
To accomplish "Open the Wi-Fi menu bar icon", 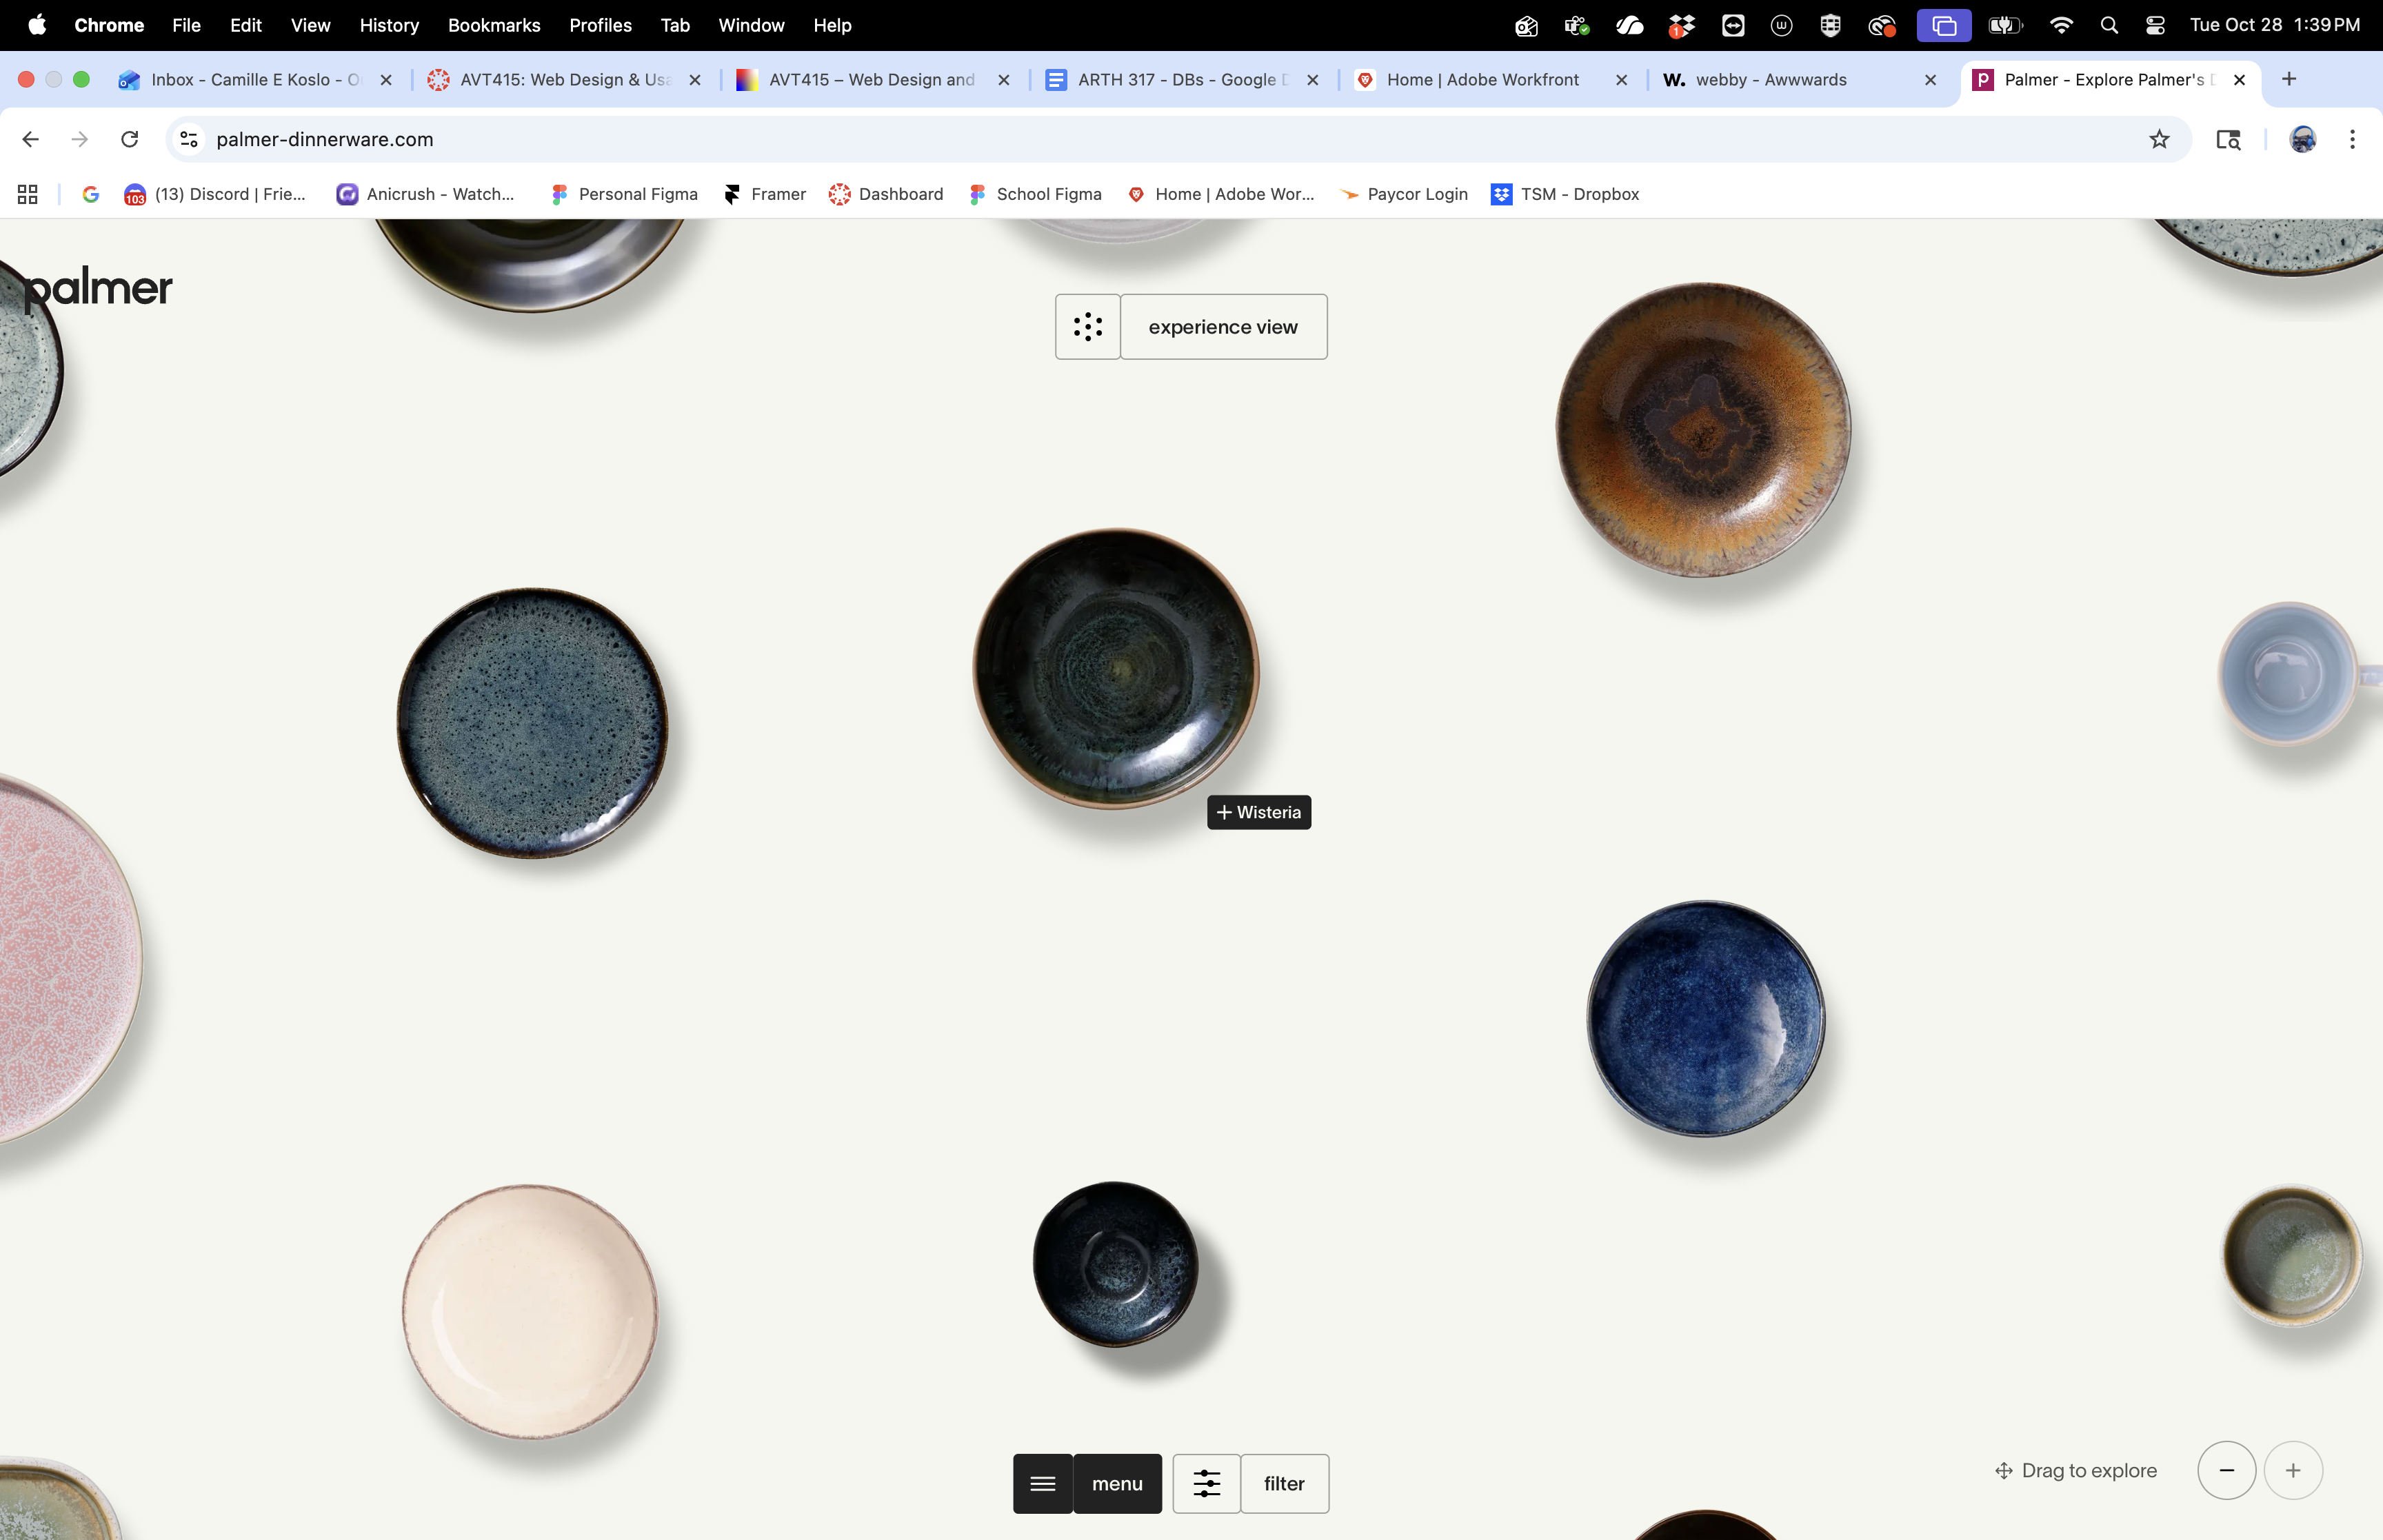I will [x=2062, y=25].
